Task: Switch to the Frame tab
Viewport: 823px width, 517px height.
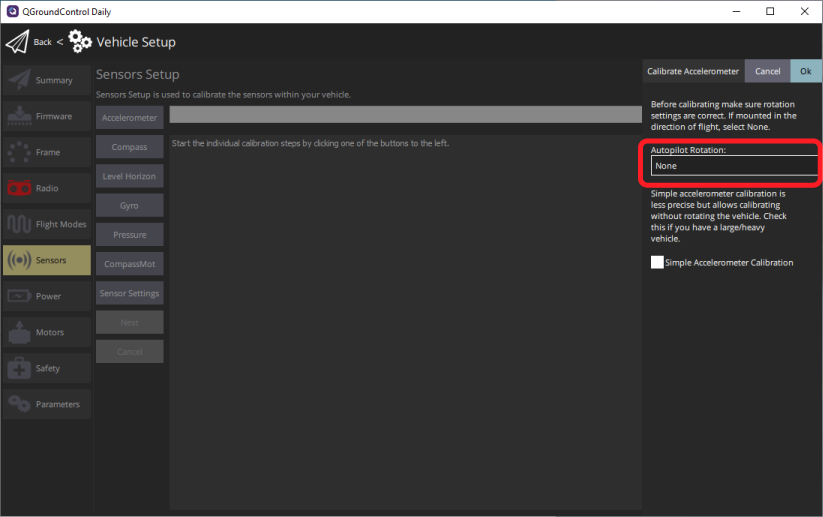Action: [47, 152]
